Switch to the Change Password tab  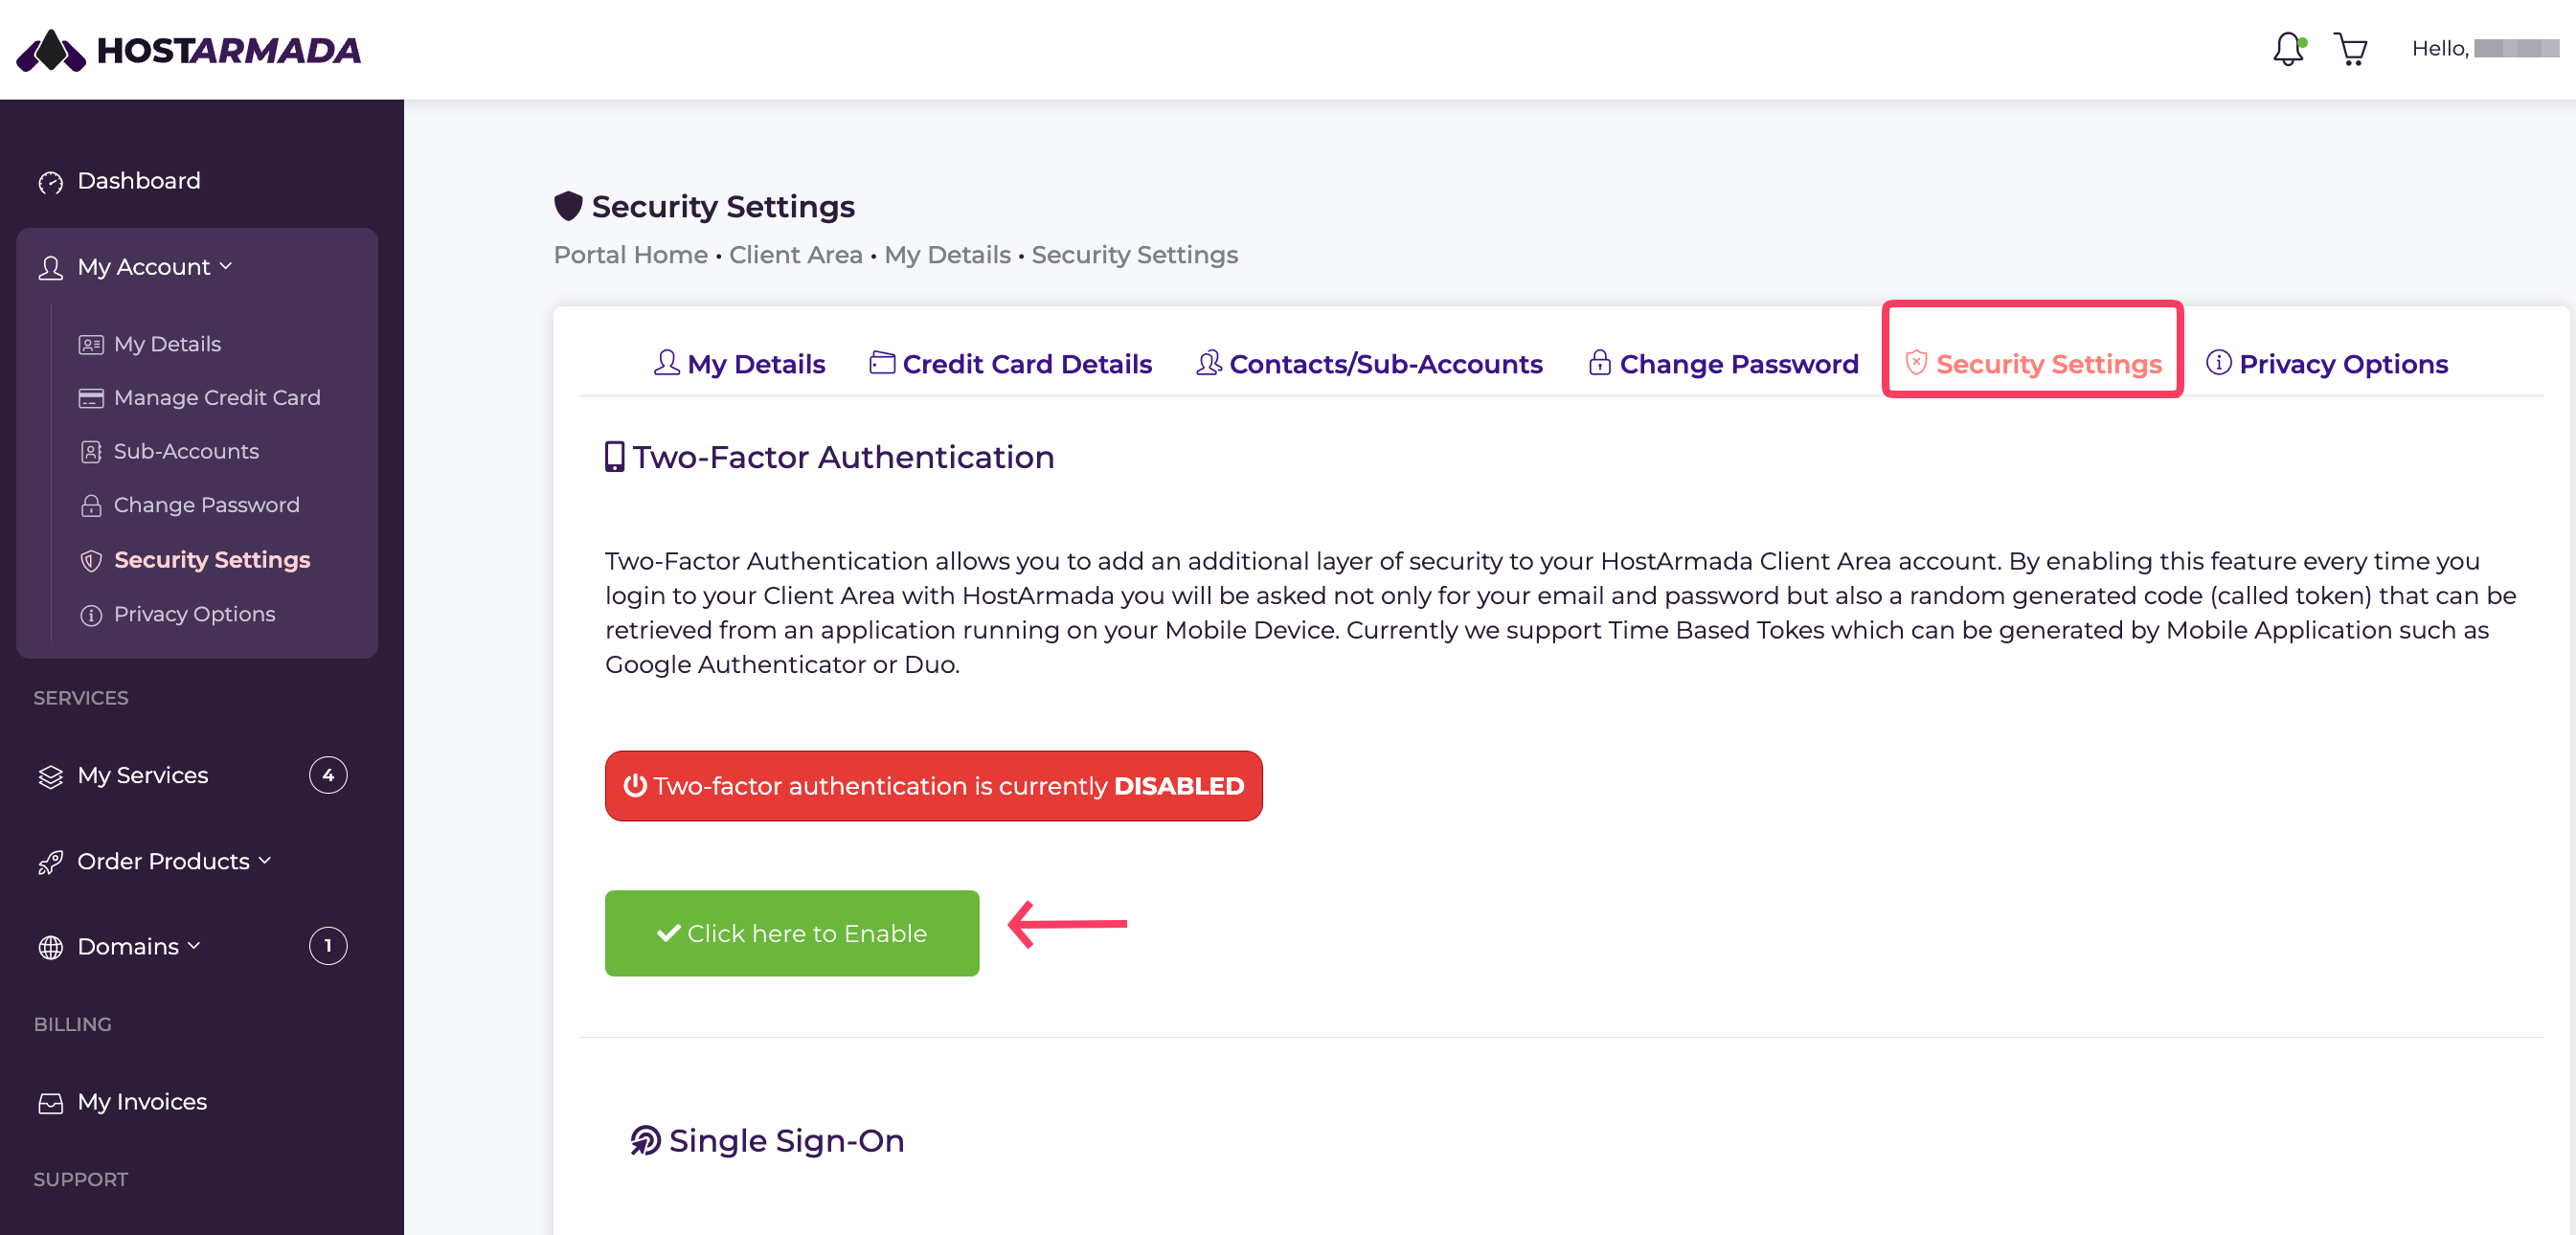tap(1723, 364)
